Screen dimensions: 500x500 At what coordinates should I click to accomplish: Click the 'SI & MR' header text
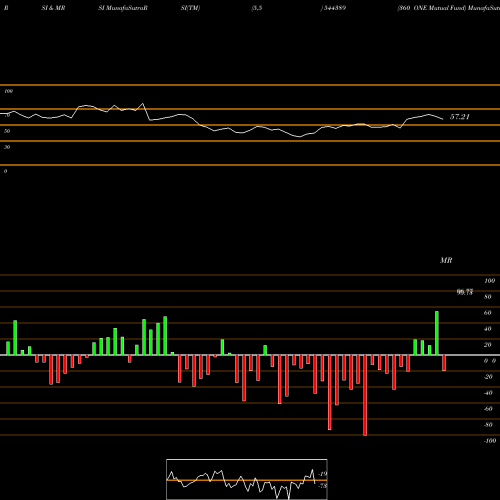[x=53, y=8]
